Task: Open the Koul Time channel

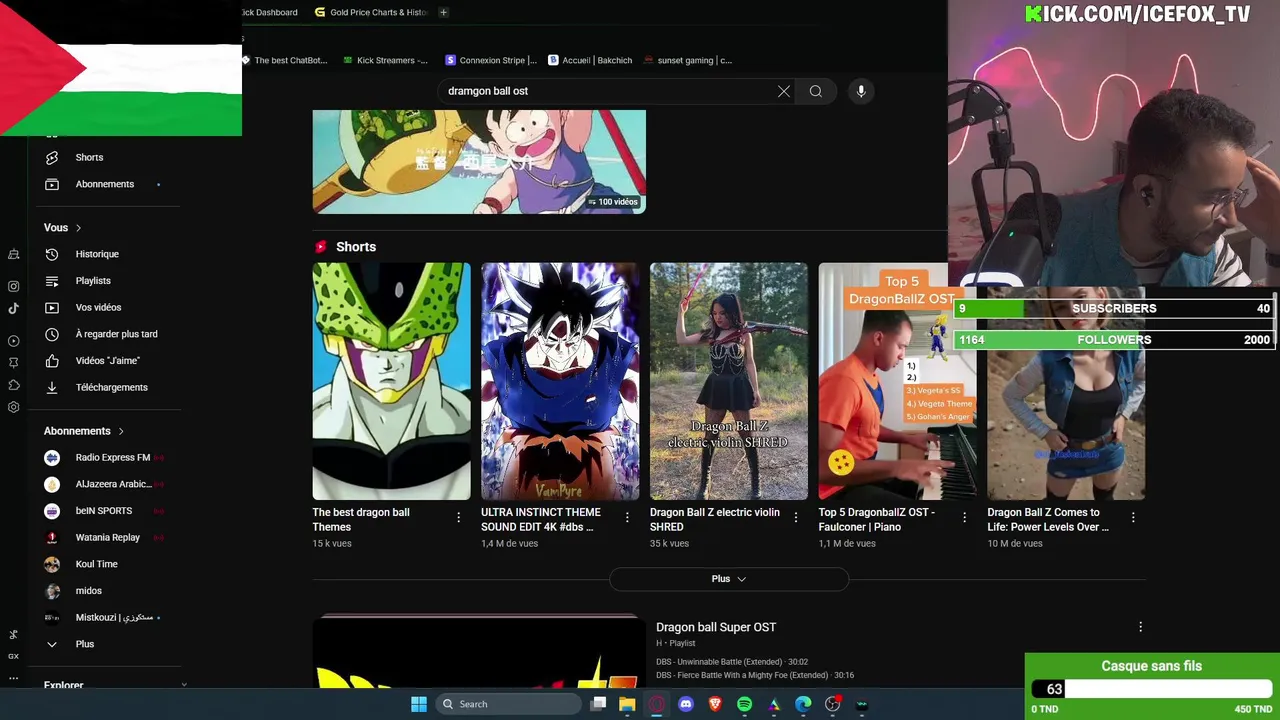Action: tap(96, 564)
